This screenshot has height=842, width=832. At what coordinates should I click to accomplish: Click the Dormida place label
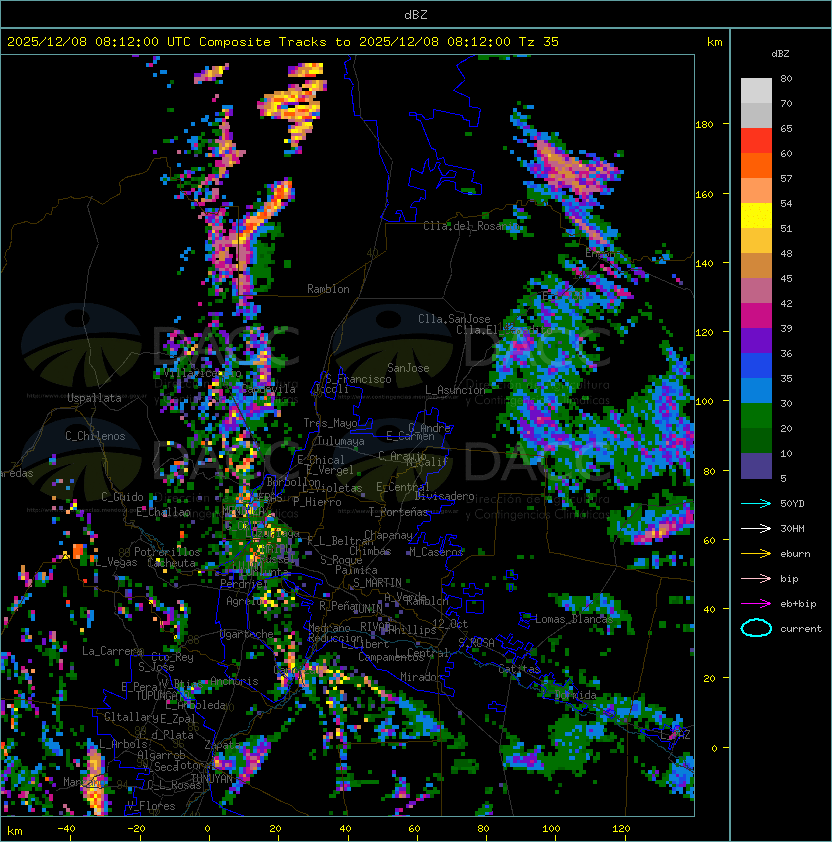575,695
